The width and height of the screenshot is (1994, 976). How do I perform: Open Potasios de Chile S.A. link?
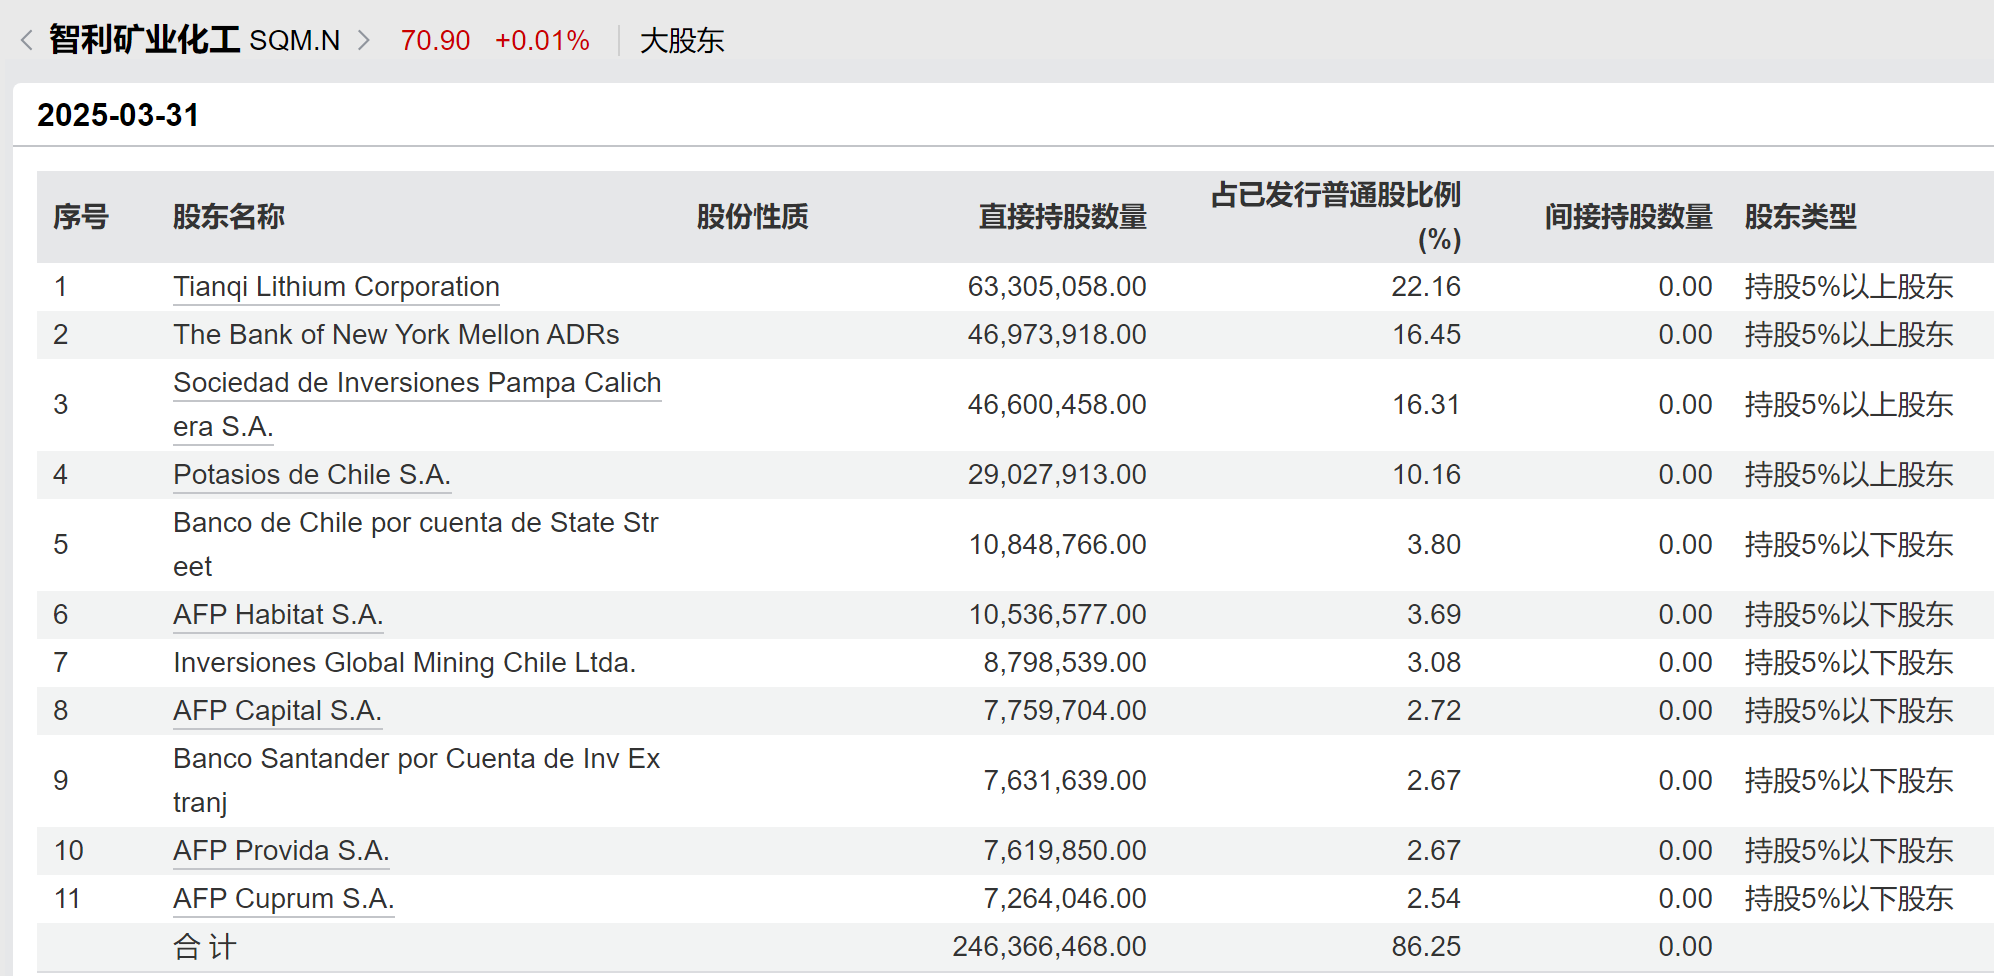311,475
